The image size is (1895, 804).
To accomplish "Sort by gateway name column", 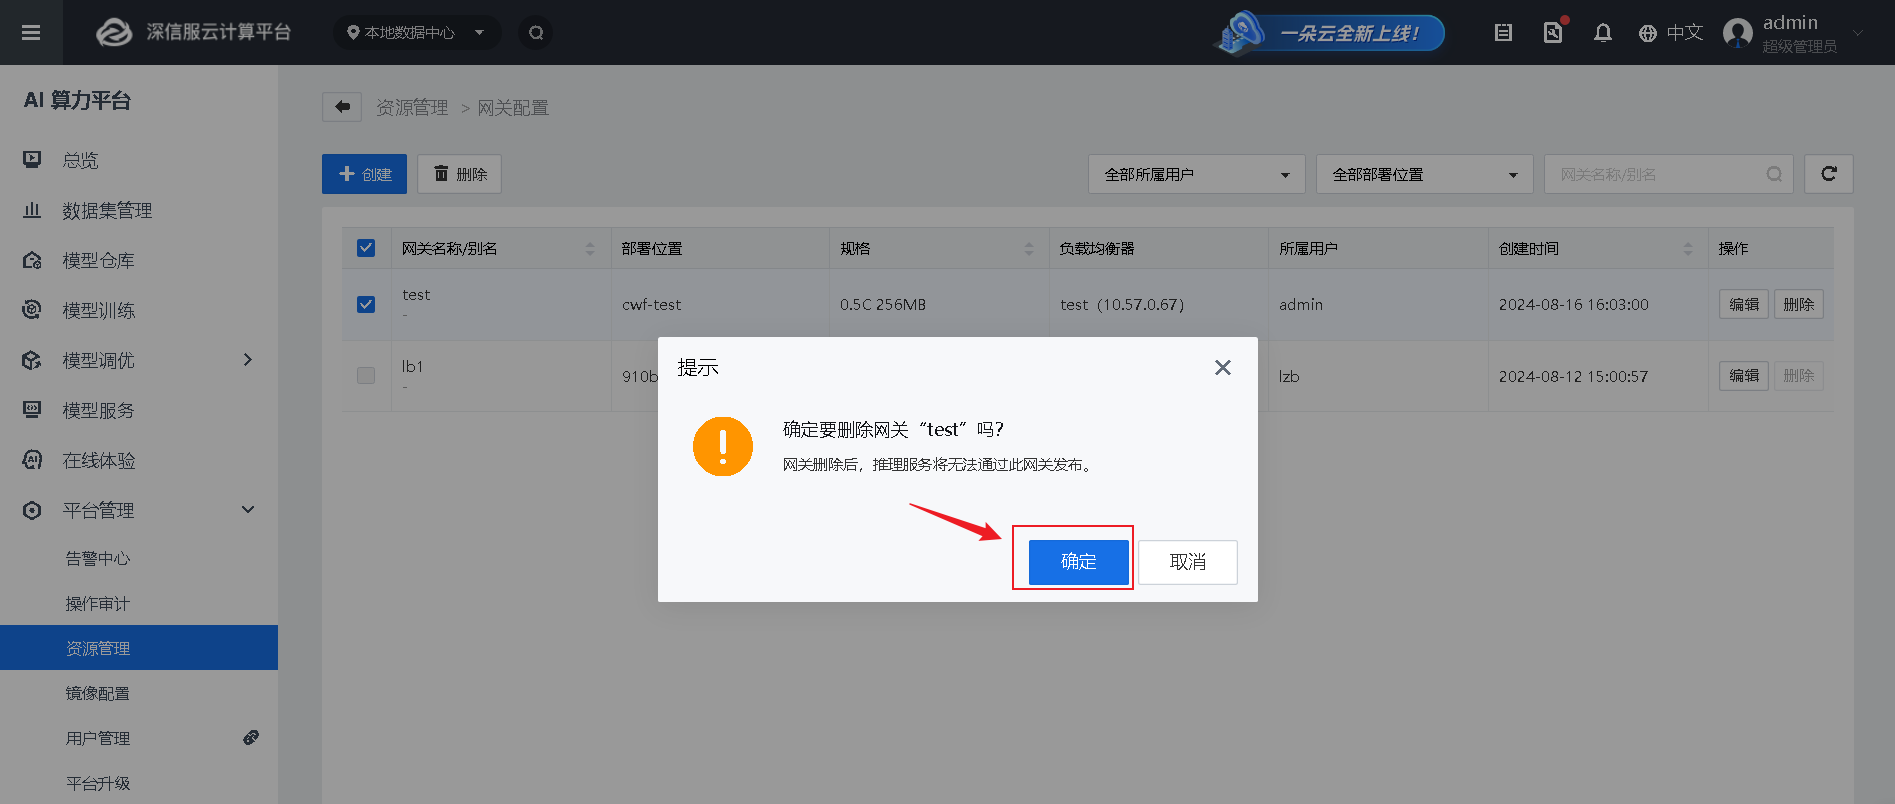I will [590, 249].
